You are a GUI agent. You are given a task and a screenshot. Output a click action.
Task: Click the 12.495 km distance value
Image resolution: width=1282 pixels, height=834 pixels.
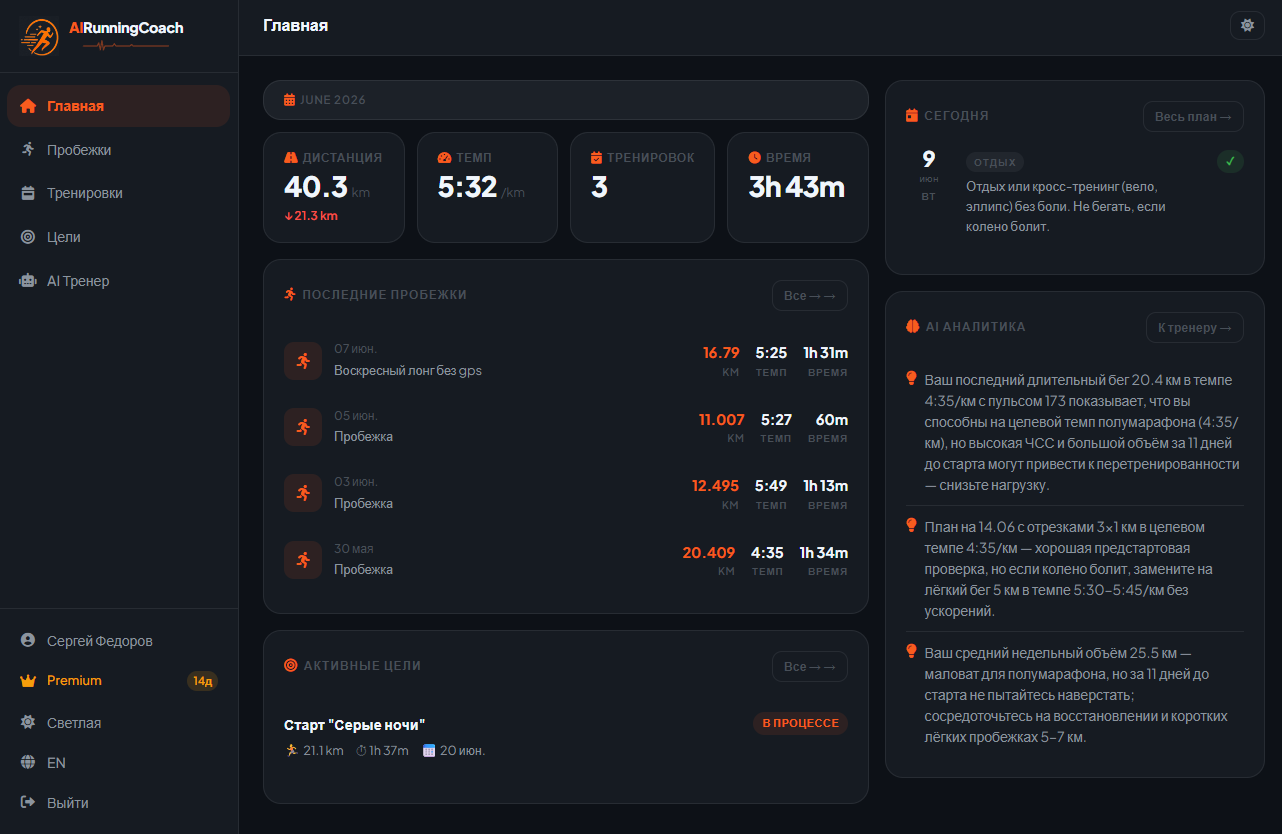[x=715, y=486]
